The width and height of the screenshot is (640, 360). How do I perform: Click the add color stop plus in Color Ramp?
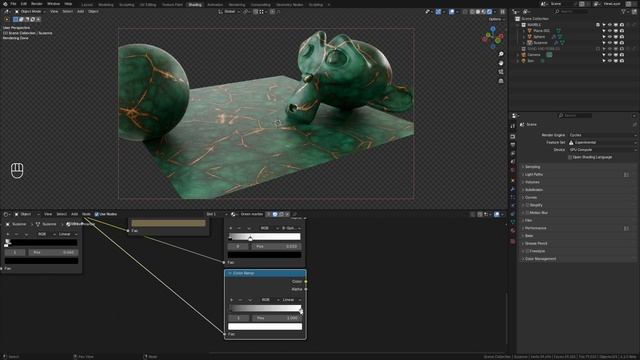(231, 300)
